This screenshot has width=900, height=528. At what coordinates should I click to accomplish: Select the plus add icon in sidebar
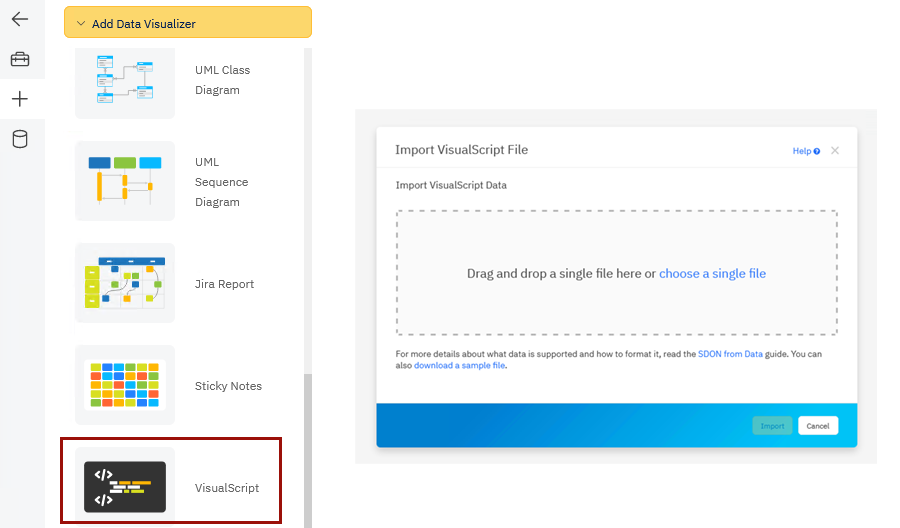[20, 99]
